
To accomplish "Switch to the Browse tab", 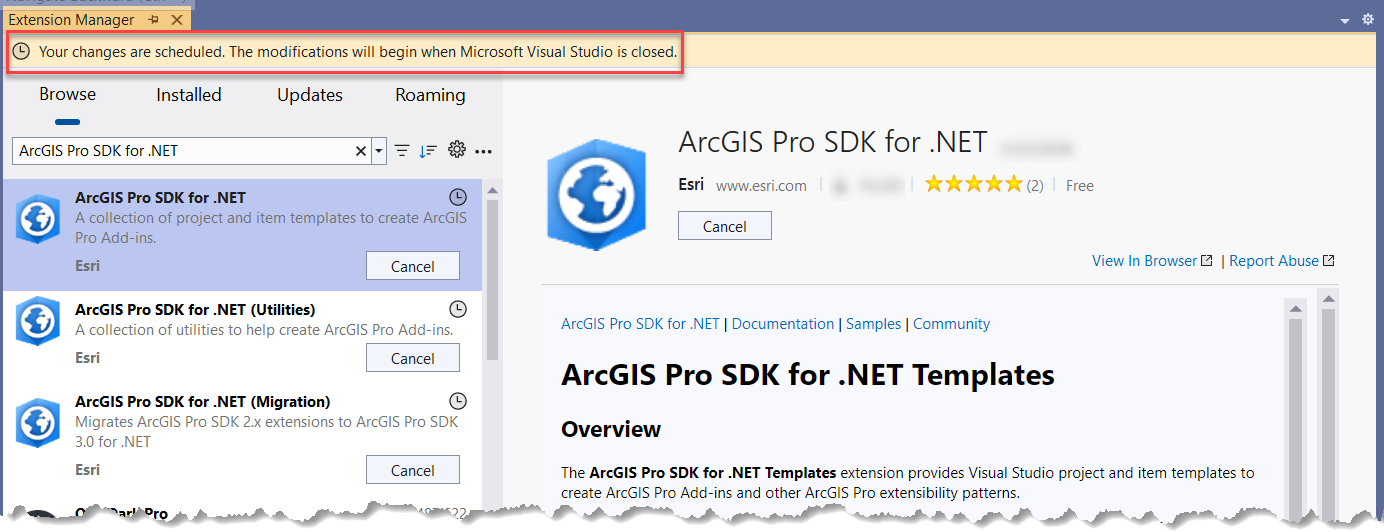I will 68,95.
